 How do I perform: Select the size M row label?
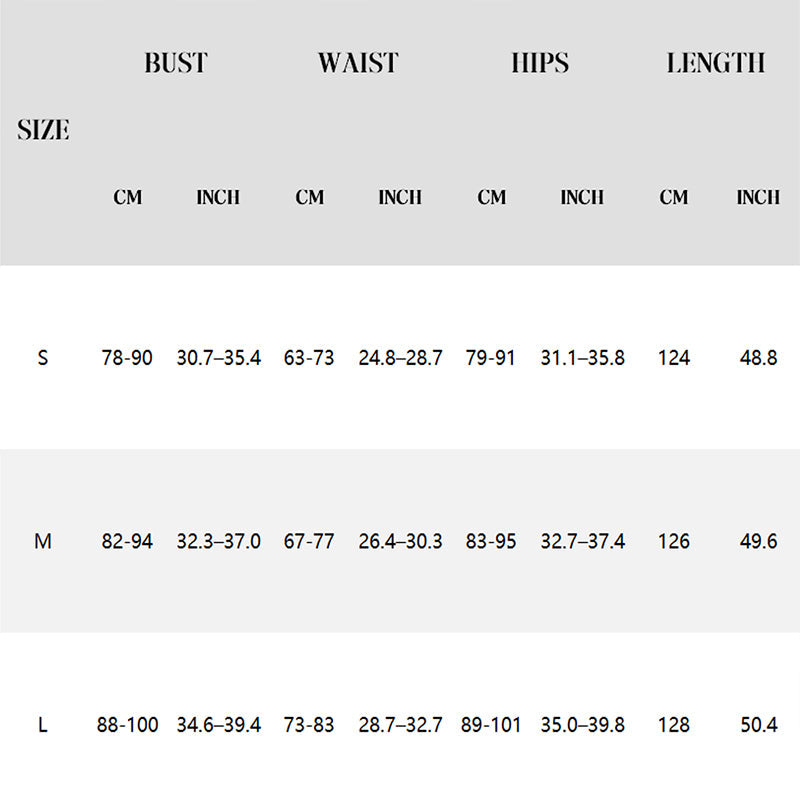[x=43, y=541]
